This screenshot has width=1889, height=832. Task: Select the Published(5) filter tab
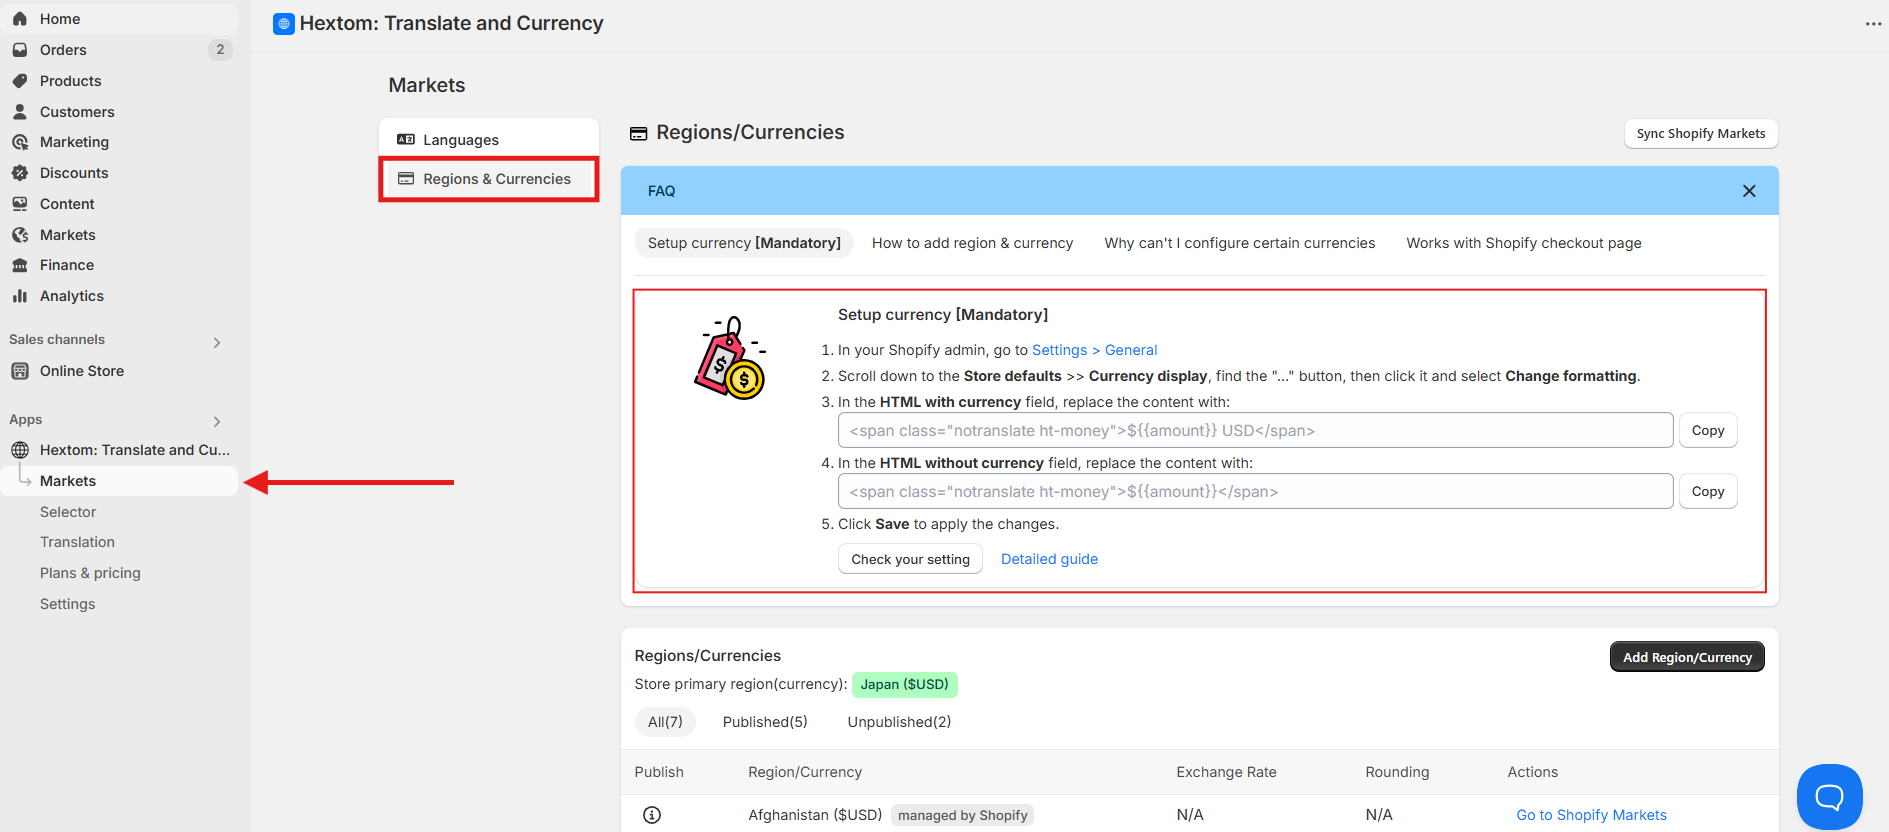pyautogui.click(x=765, y=722)
